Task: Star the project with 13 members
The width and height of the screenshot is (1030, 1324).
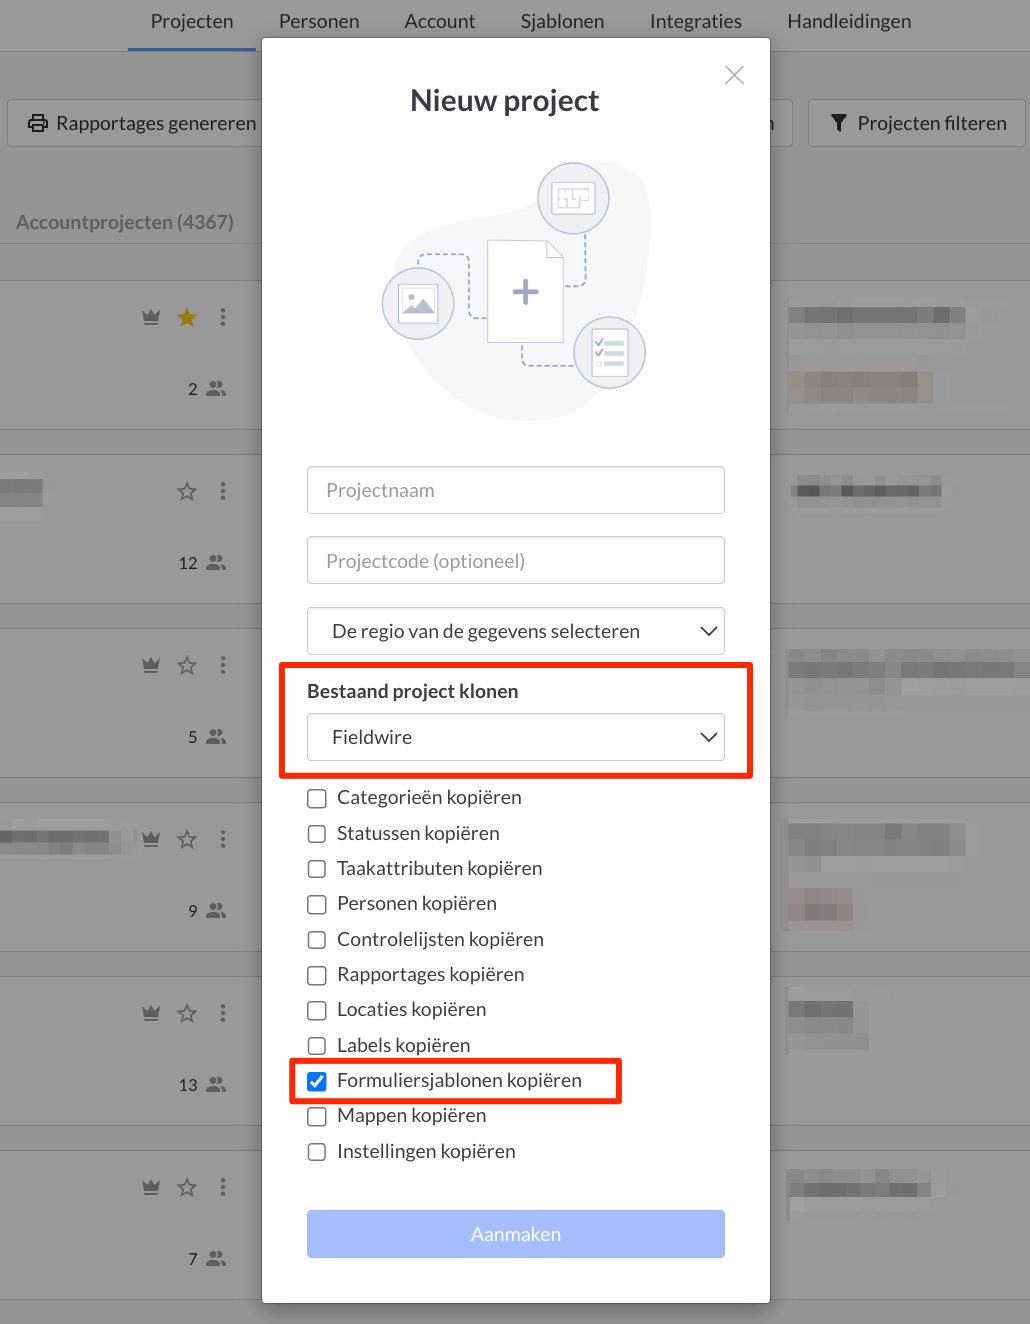Action: tap(187, 1014)
